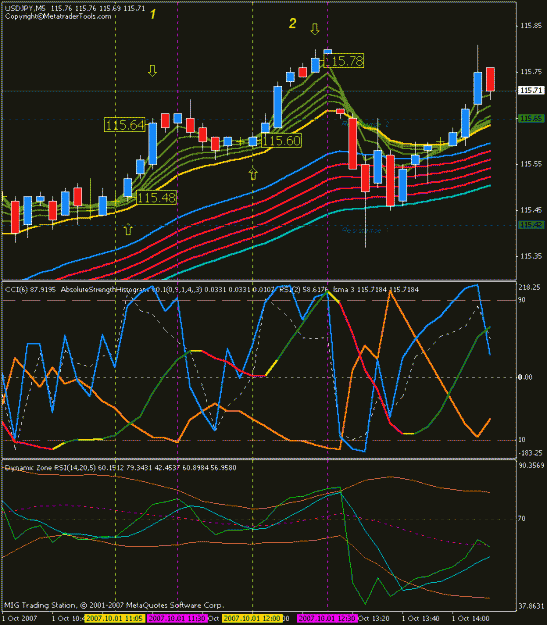Click the 70 level on RSI scale
Screen dimensions: 547x625
point(521,519)
